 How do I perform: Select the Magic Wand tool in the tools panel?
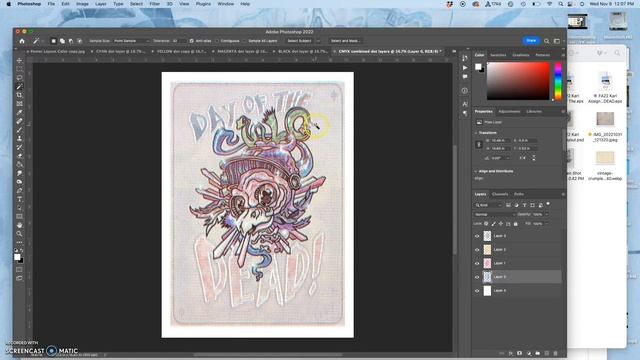click(19, 87)
